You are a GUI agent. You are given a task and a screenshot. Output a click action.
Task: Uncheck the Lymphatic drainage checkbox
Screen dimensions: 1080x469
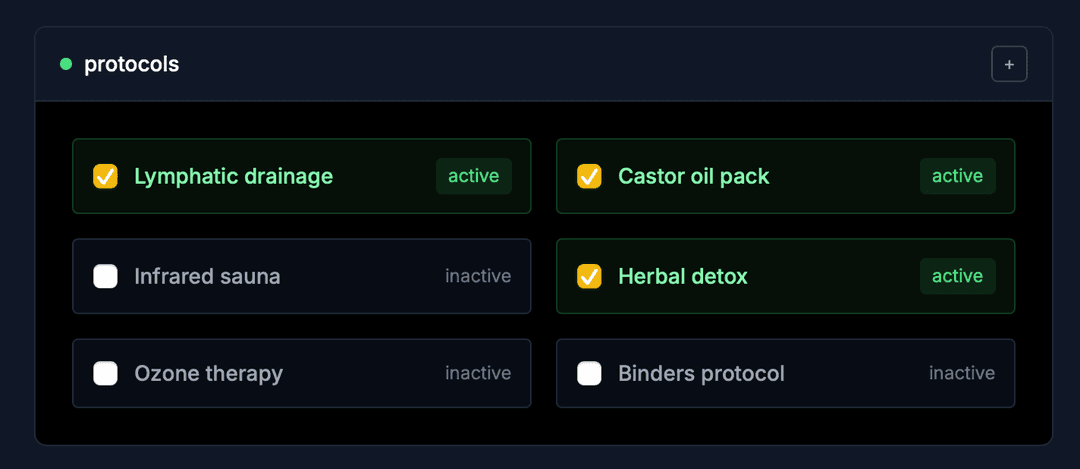tap(105, 176)
